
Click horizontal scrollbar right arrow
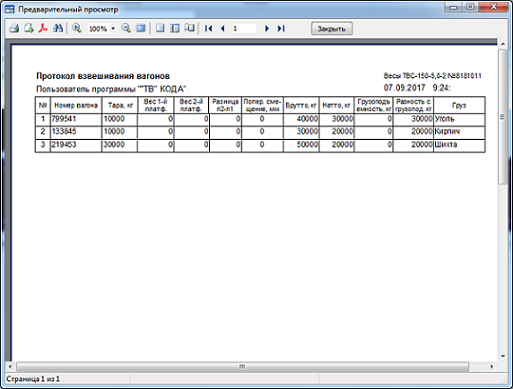492,367
